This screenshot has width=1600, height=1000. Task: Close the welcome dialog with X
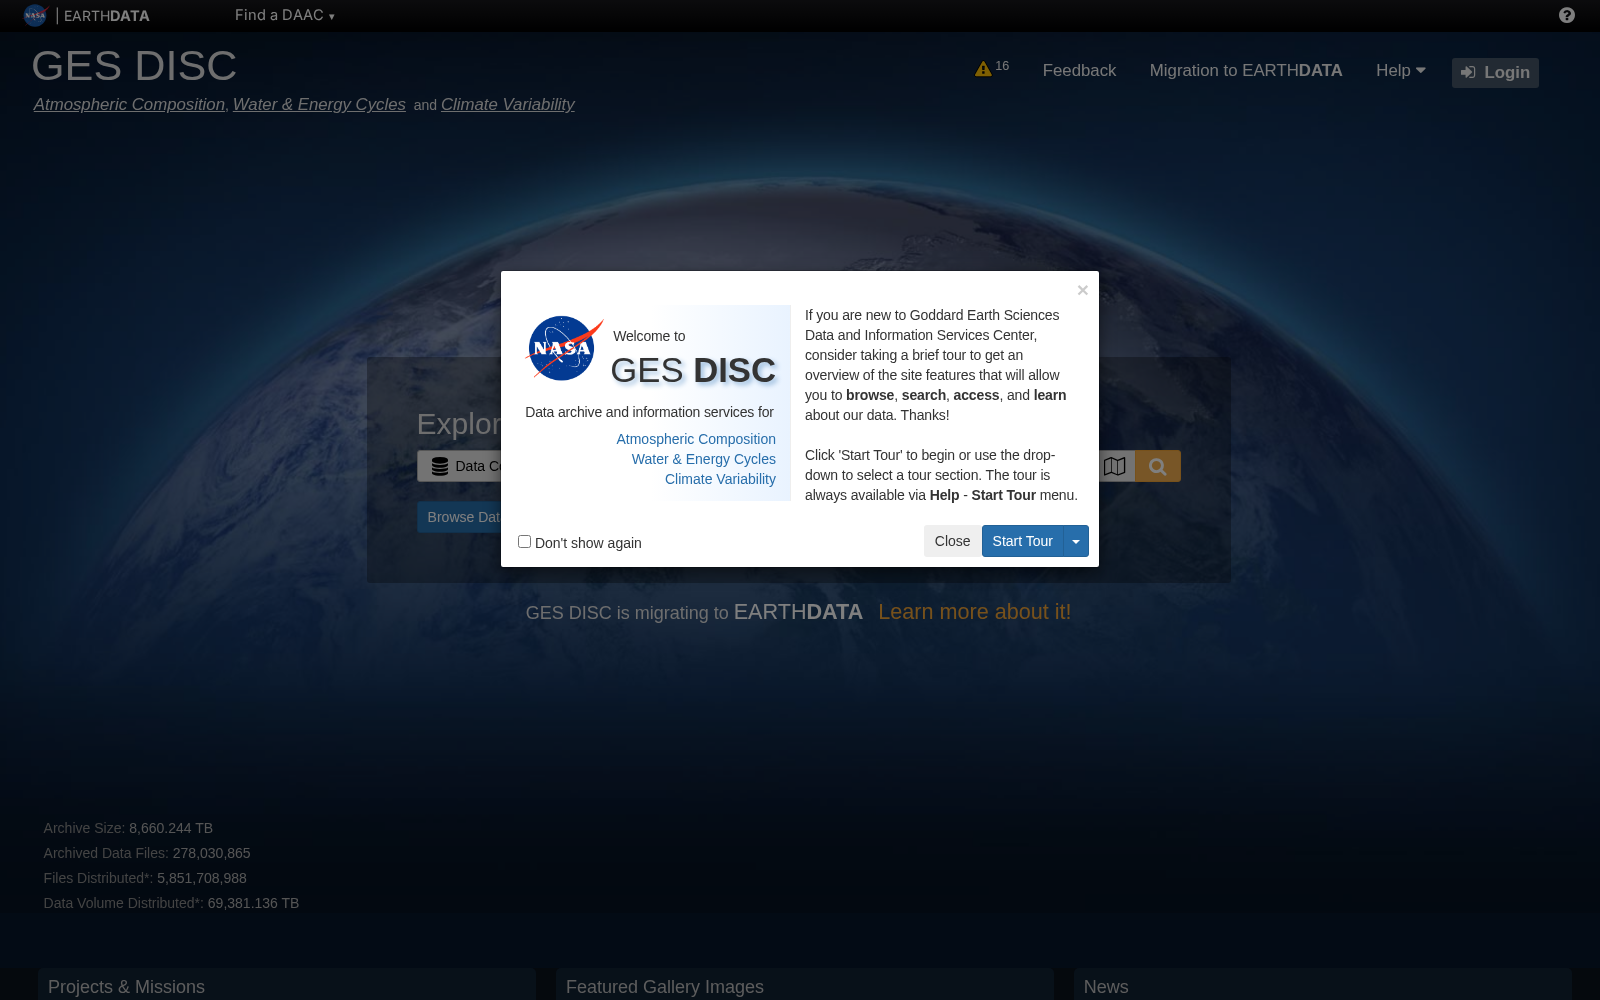[1082, 290]
